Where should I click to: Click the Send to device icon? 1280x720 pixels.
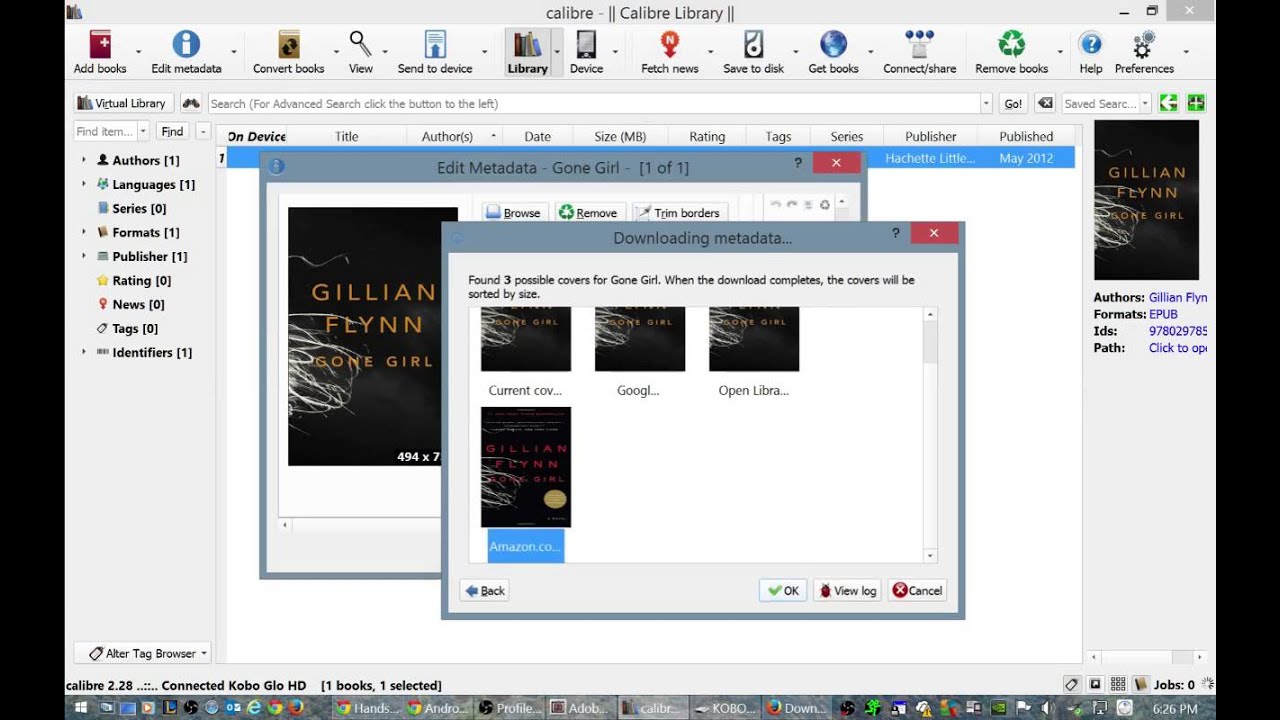coord(435,44)
